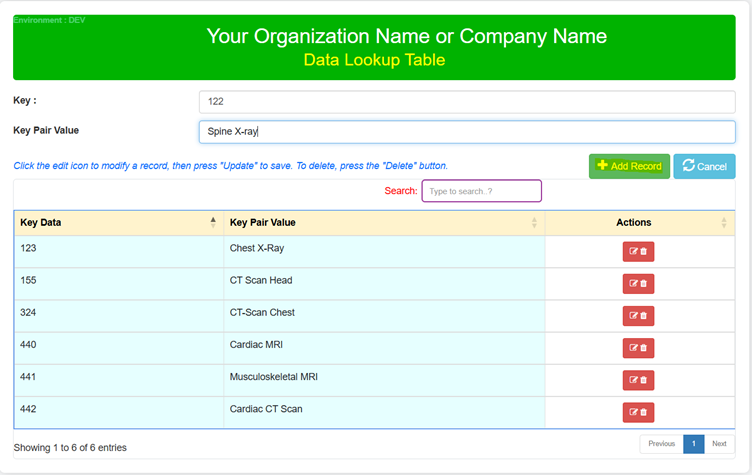Click the edit icon for Chest X-Ray

point(632,252)
